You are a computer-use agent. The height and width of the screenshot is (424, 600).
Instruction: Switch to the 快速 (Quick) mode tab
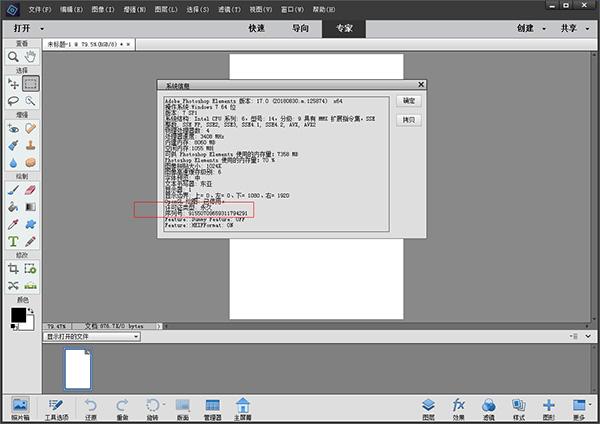[256, 29]
